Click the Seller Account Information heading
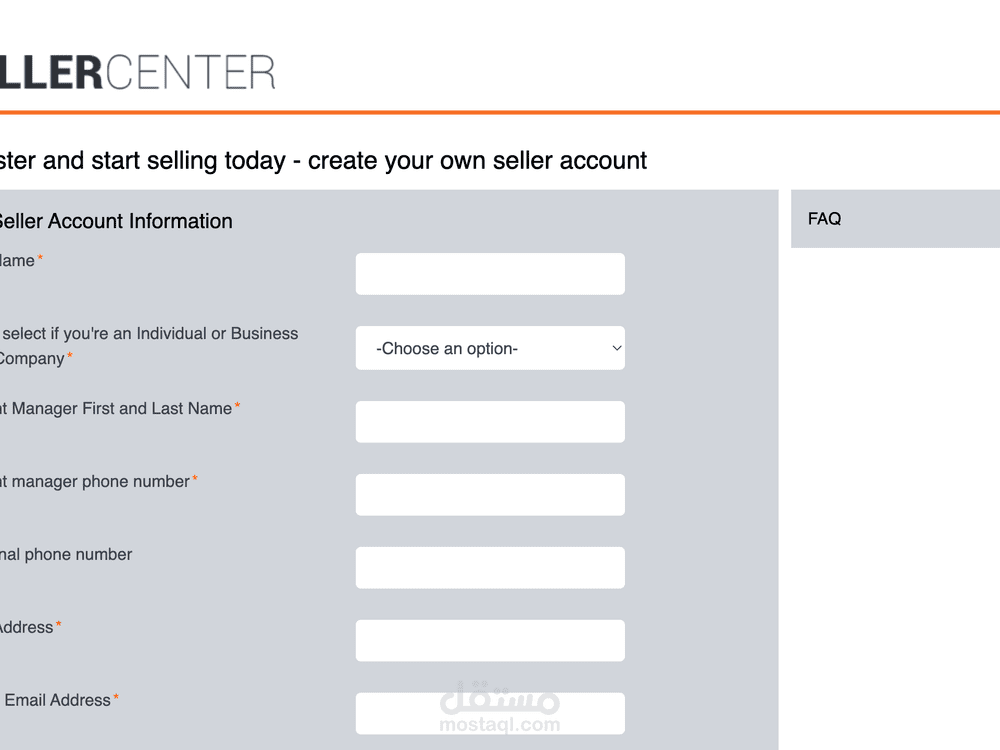 tap(115, 221)
